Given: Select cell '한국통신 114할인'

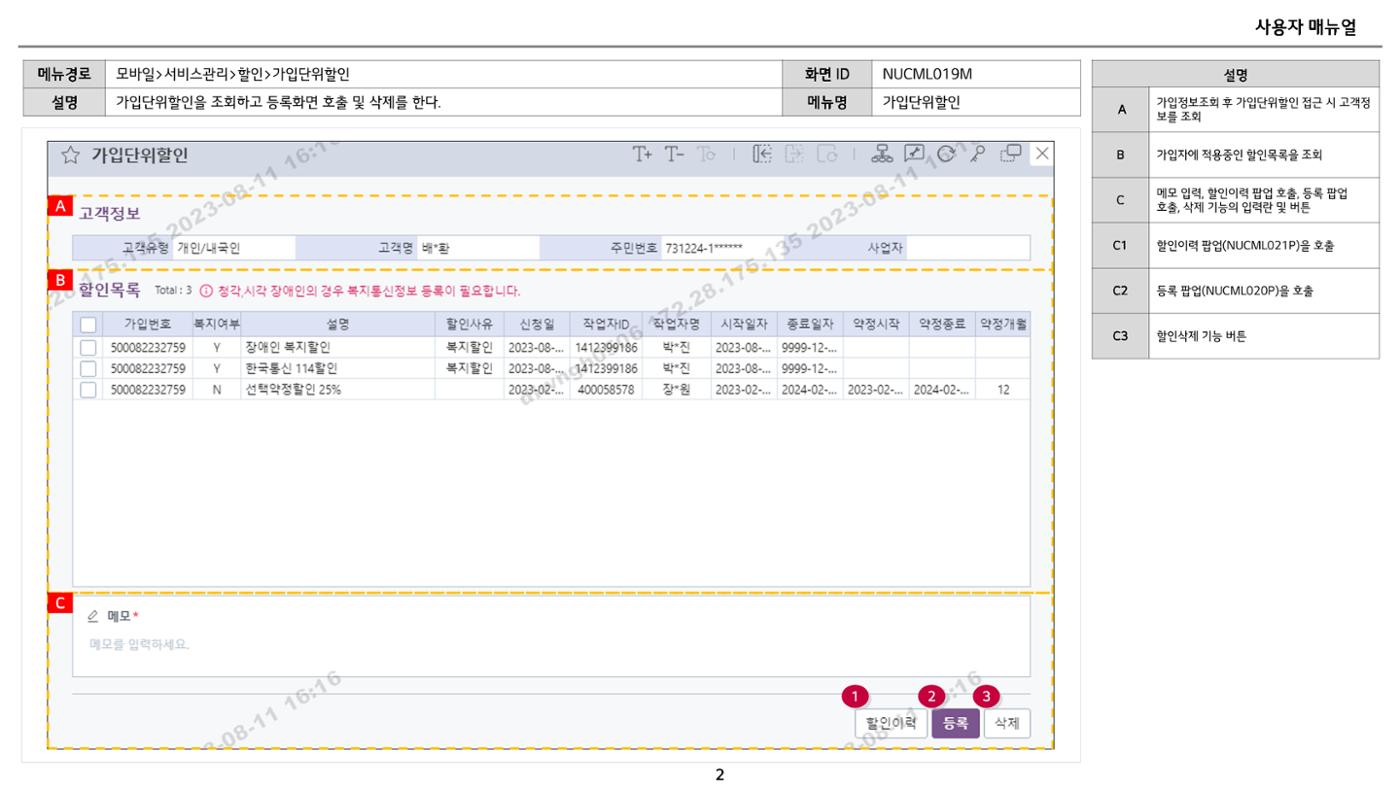Looking at the screenshot, I should (x=338, y=368).
